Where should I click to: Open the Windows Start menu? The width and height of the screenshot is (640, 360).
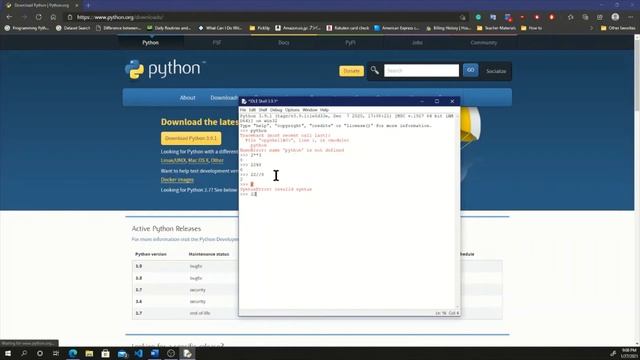pos(8,353)
